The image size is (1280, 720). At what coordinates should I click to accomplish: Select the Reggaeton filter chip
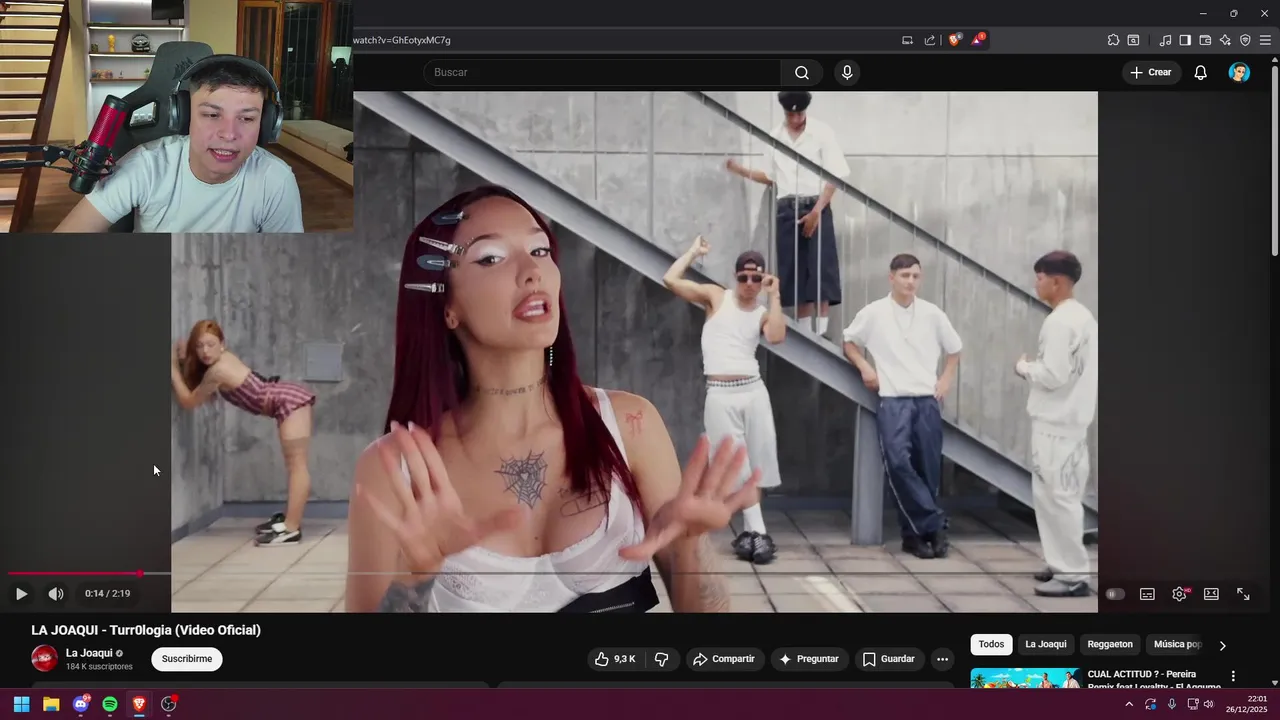(x=1110, y=644)
